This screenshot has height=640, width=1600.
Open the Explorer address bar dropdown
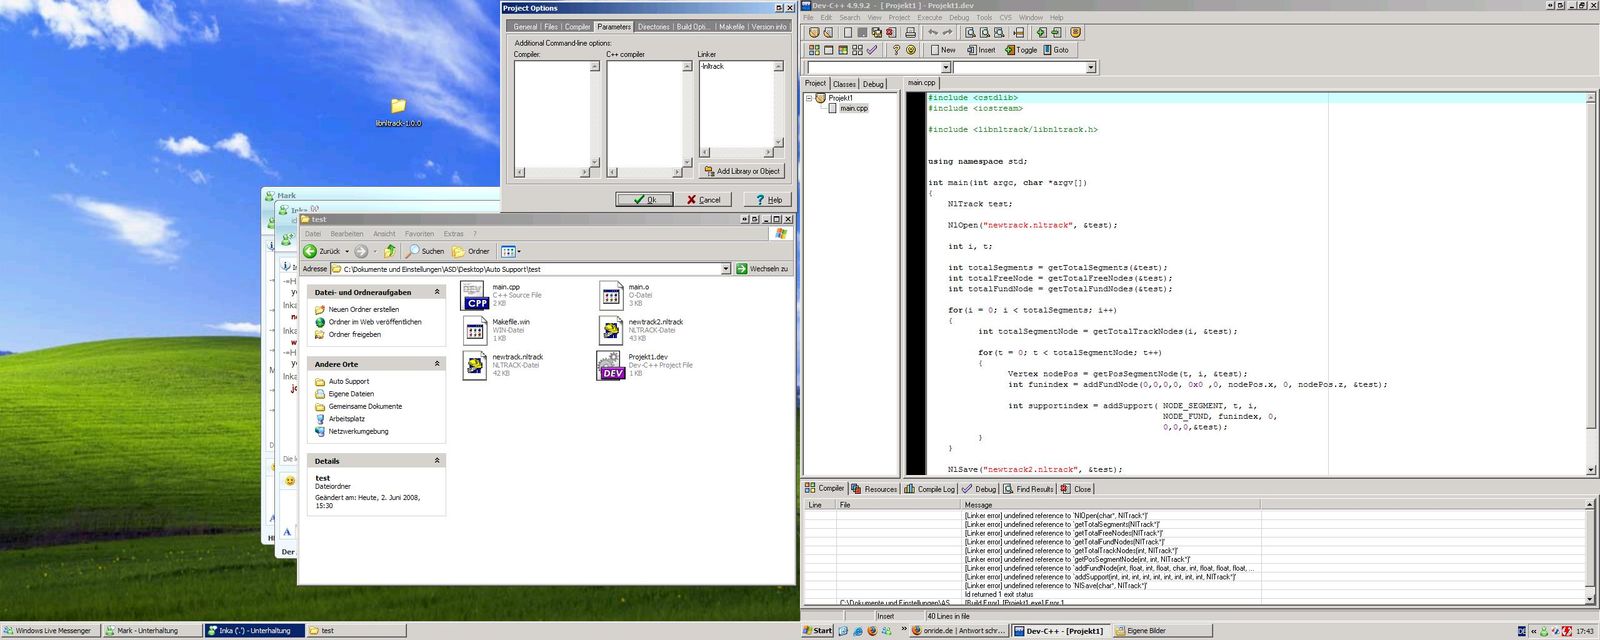(726, 269)
